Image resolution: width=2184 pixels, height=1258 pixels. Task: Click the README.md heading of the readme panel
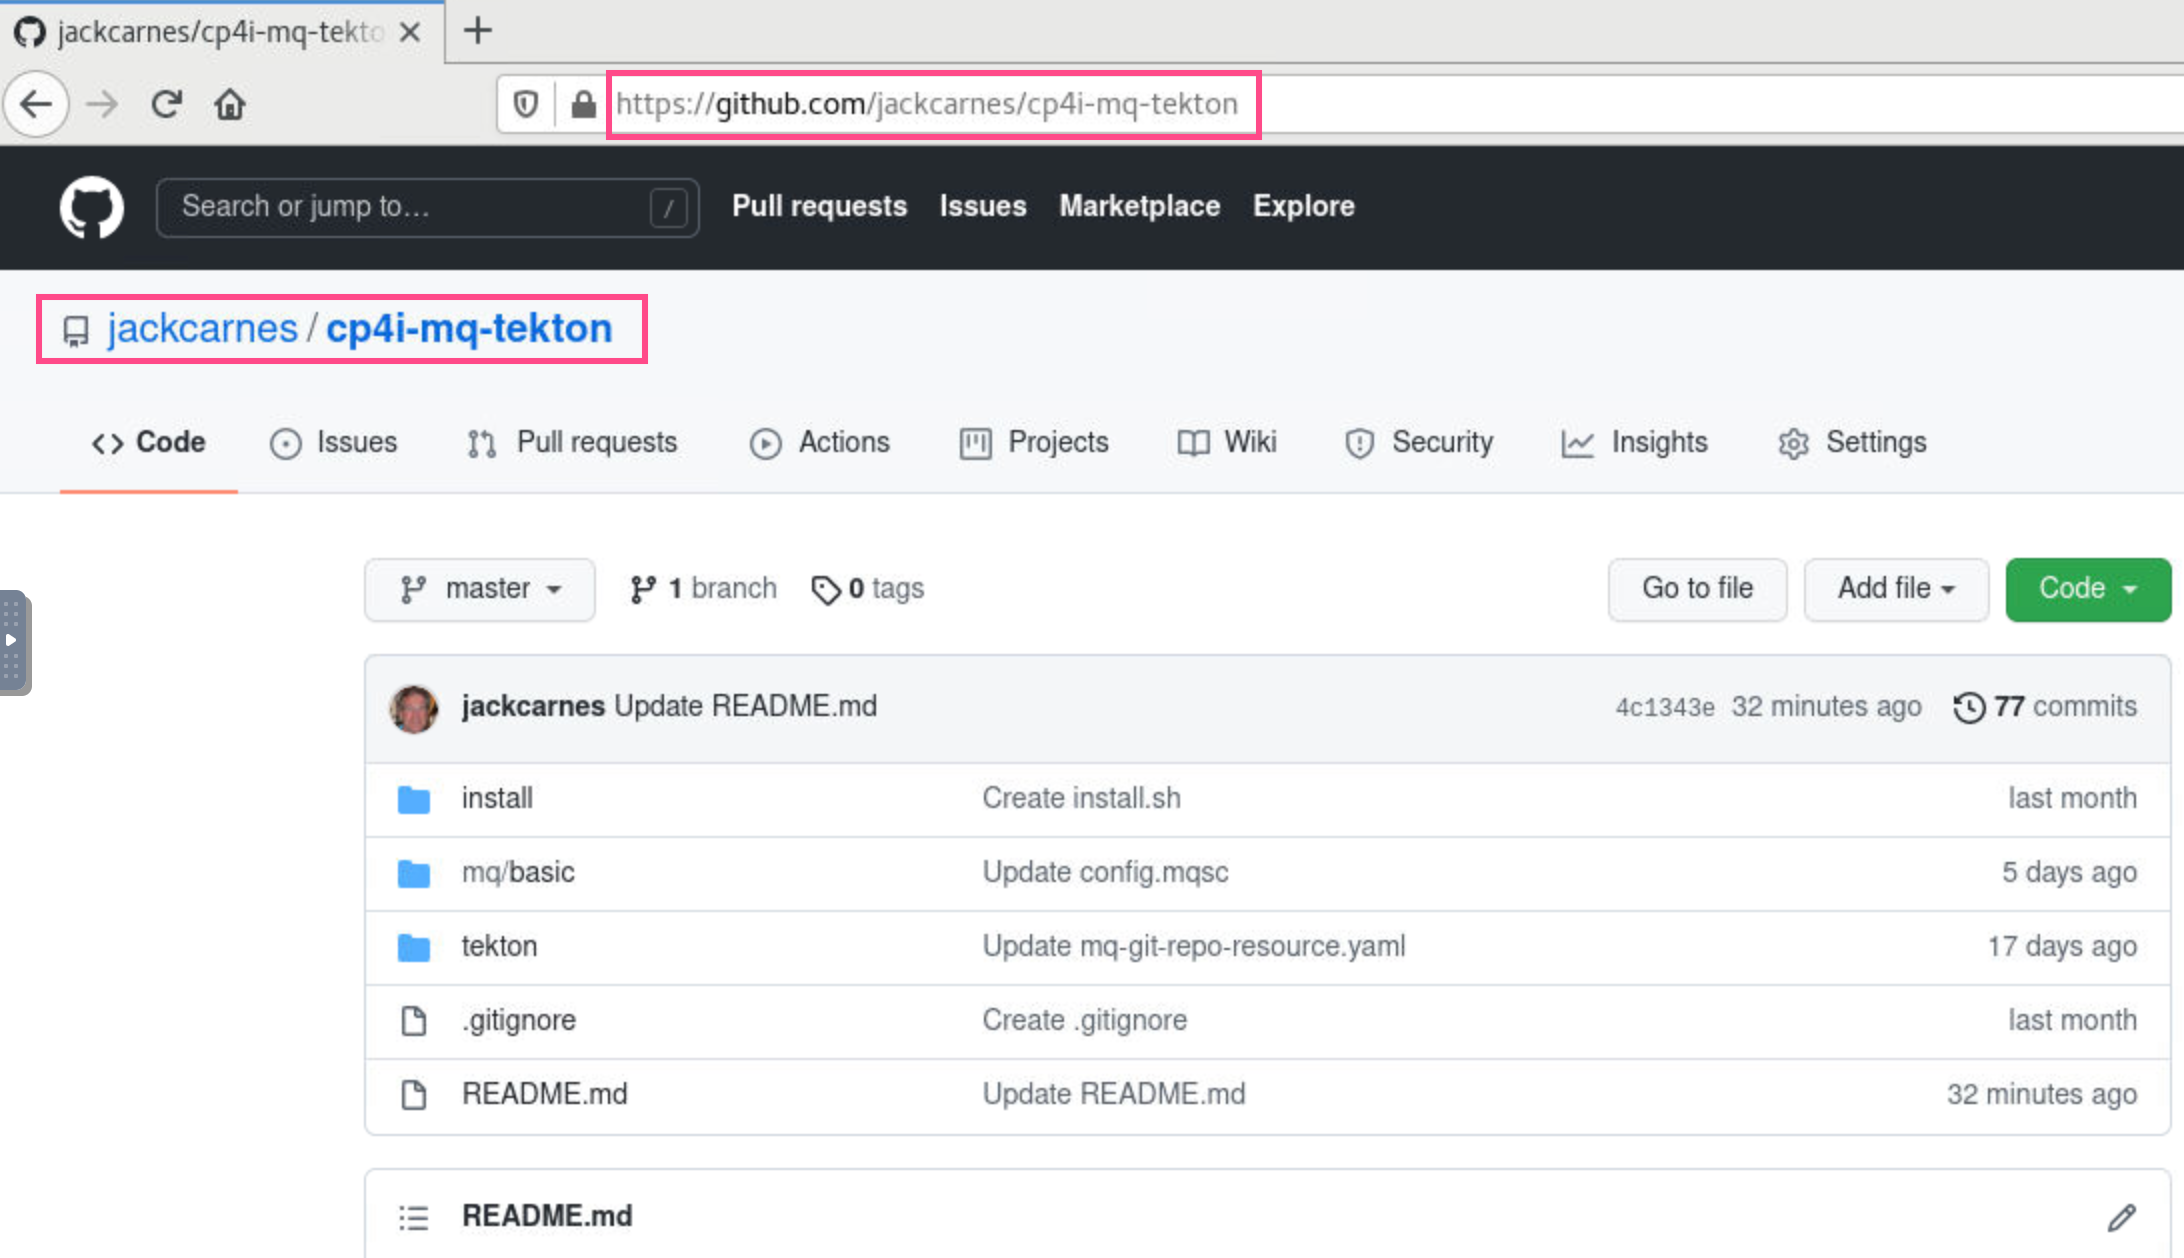tap(547, 1217)
